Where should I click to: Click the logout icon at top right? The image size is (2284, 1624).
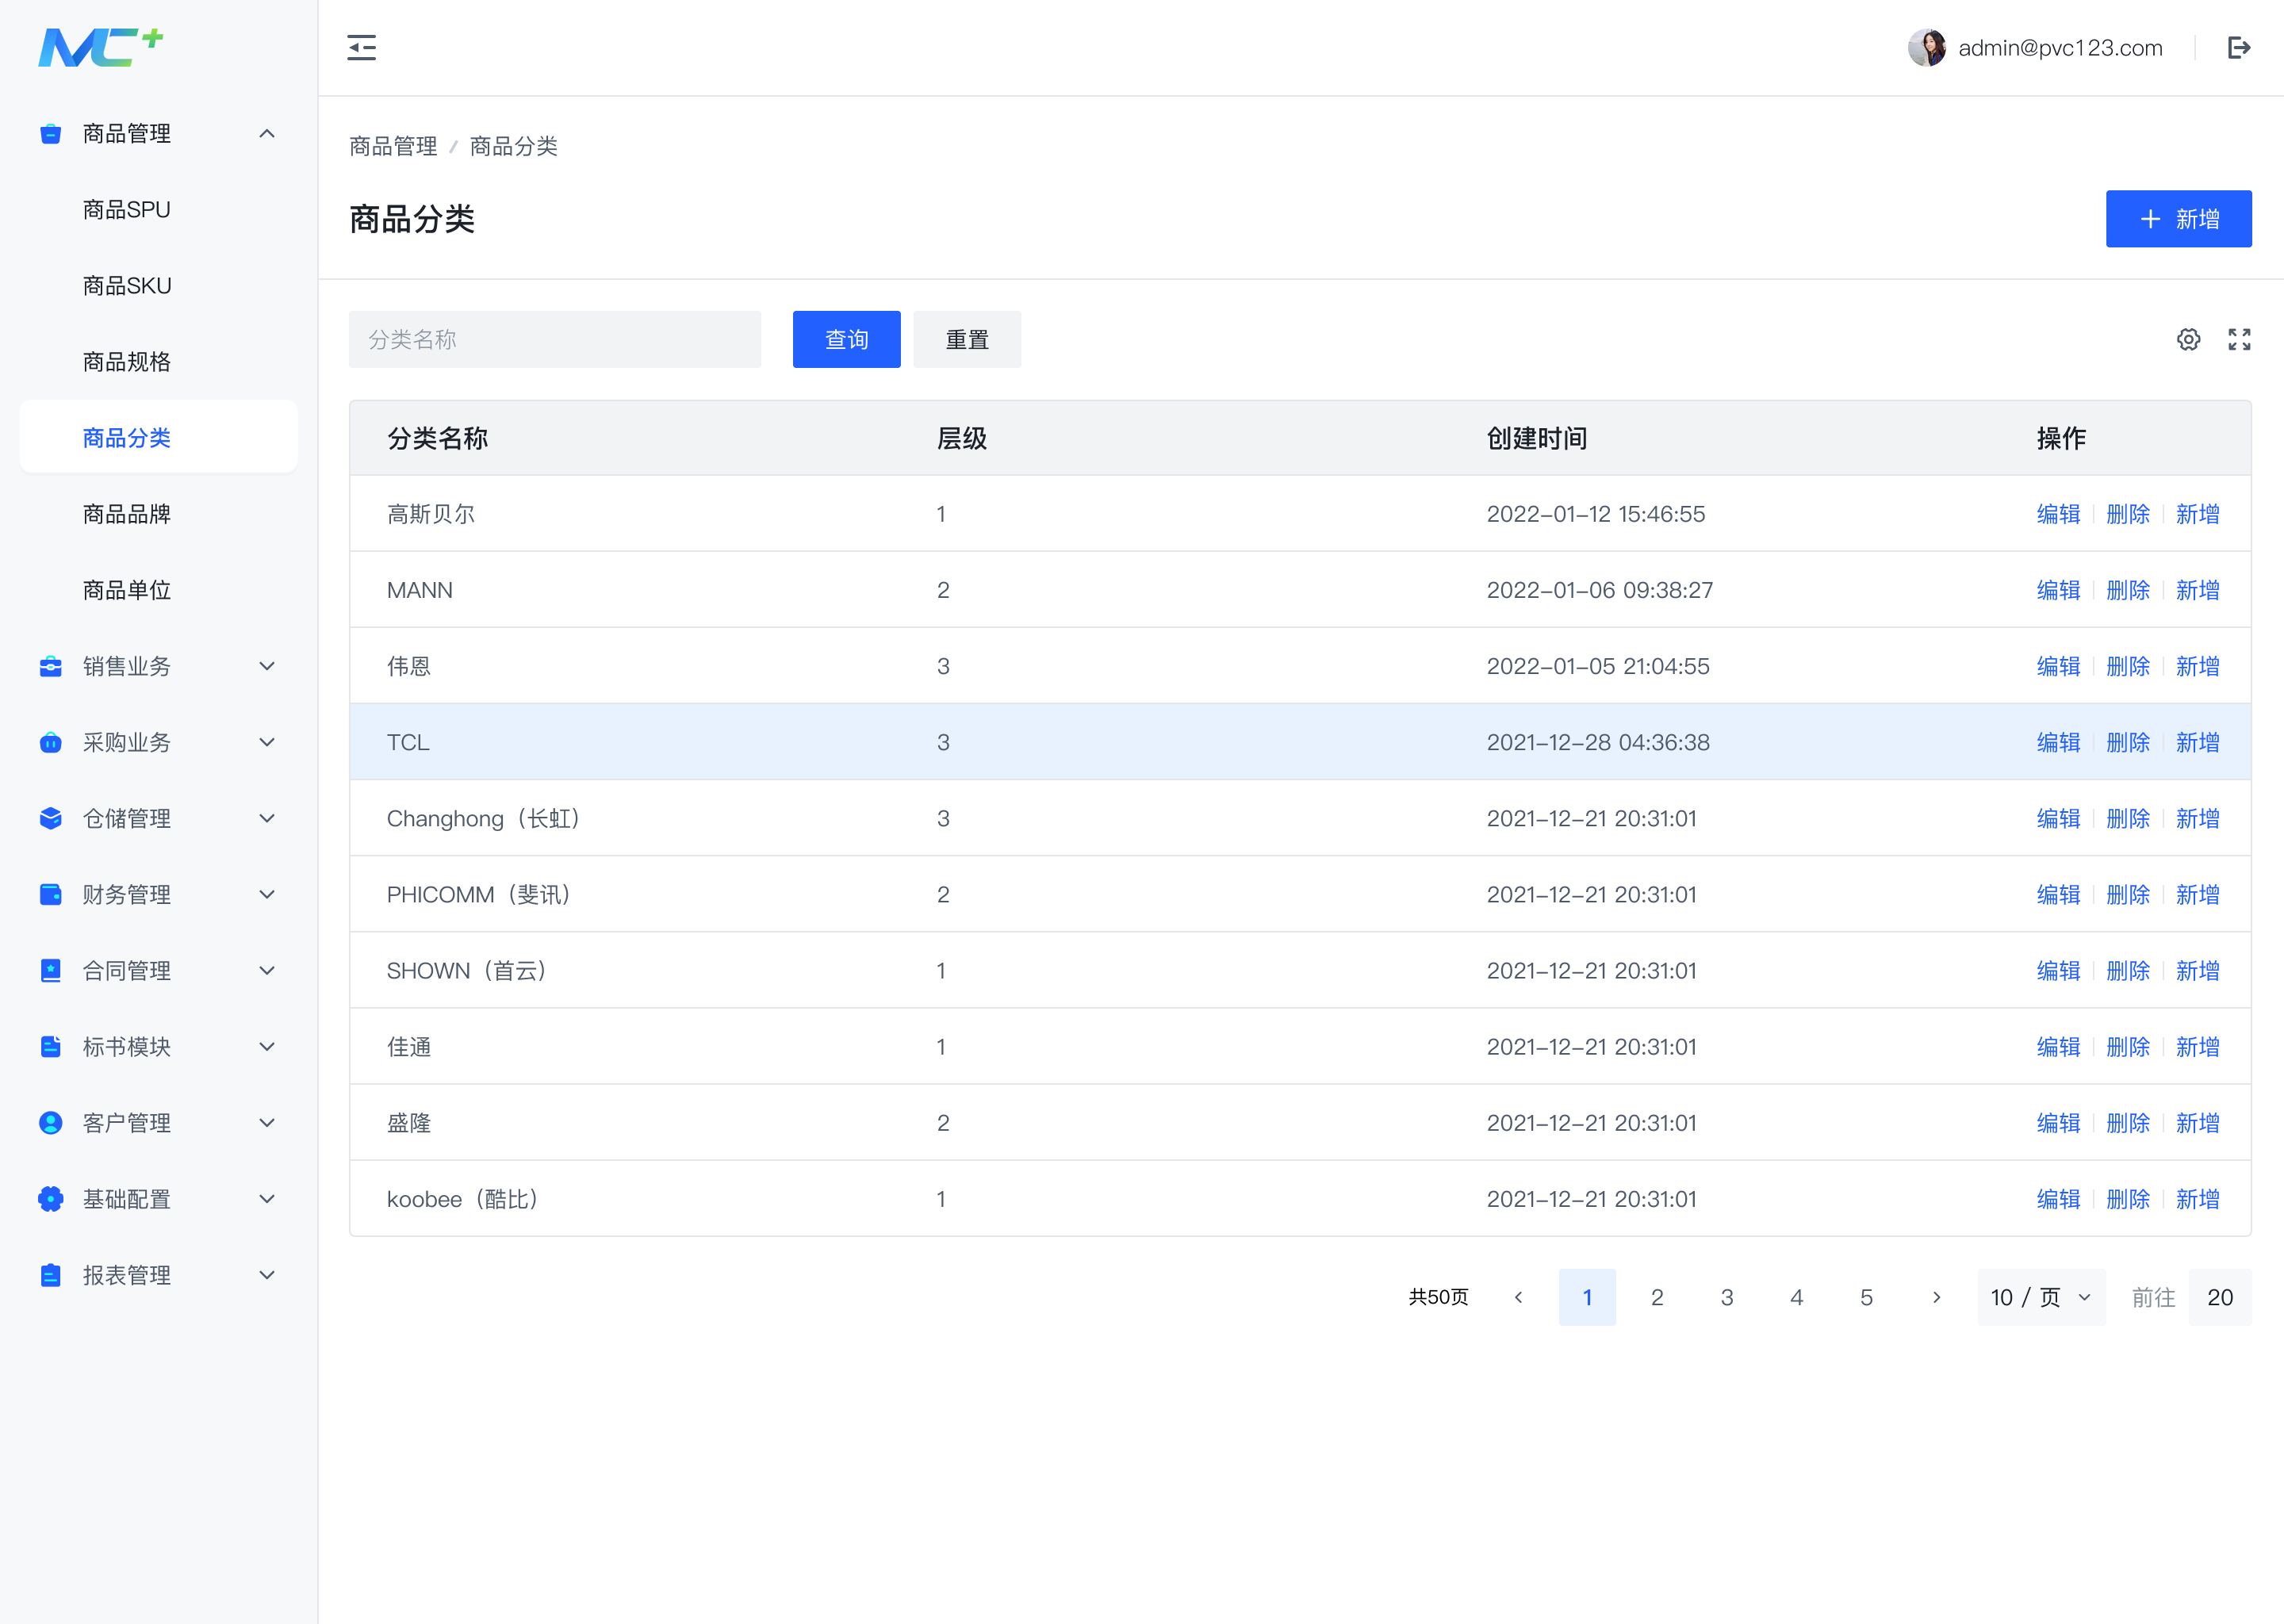(x=2238, y=47)
